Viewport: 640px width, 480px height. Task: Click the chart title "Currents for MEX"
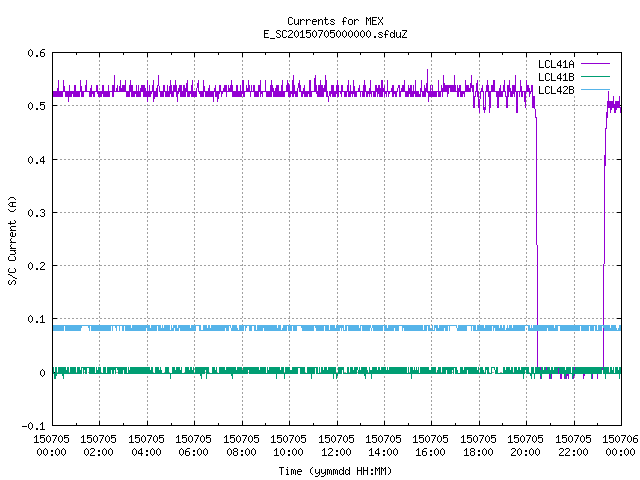335,21
